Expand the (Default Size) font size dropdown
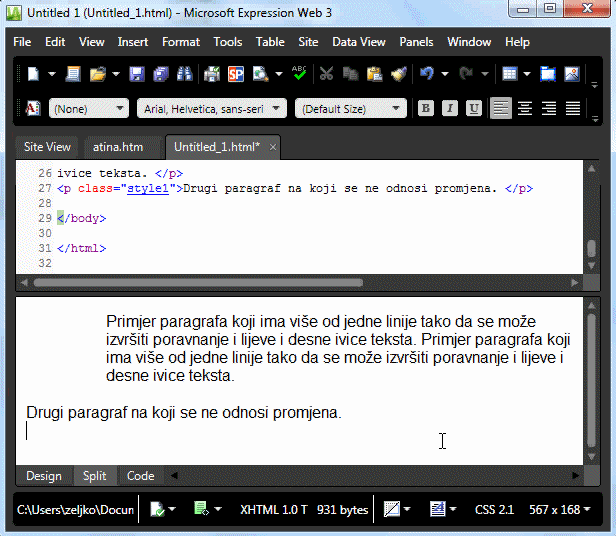616x536 pixels. coord(351,108)
